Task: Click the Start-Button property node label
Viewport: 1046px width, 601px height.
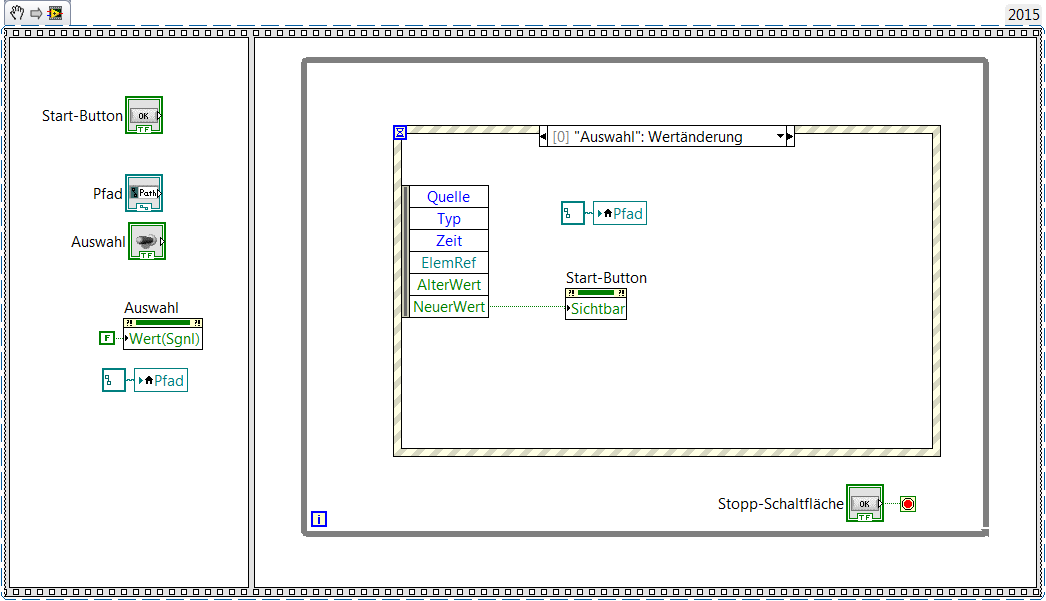Action: pos(606,277)
